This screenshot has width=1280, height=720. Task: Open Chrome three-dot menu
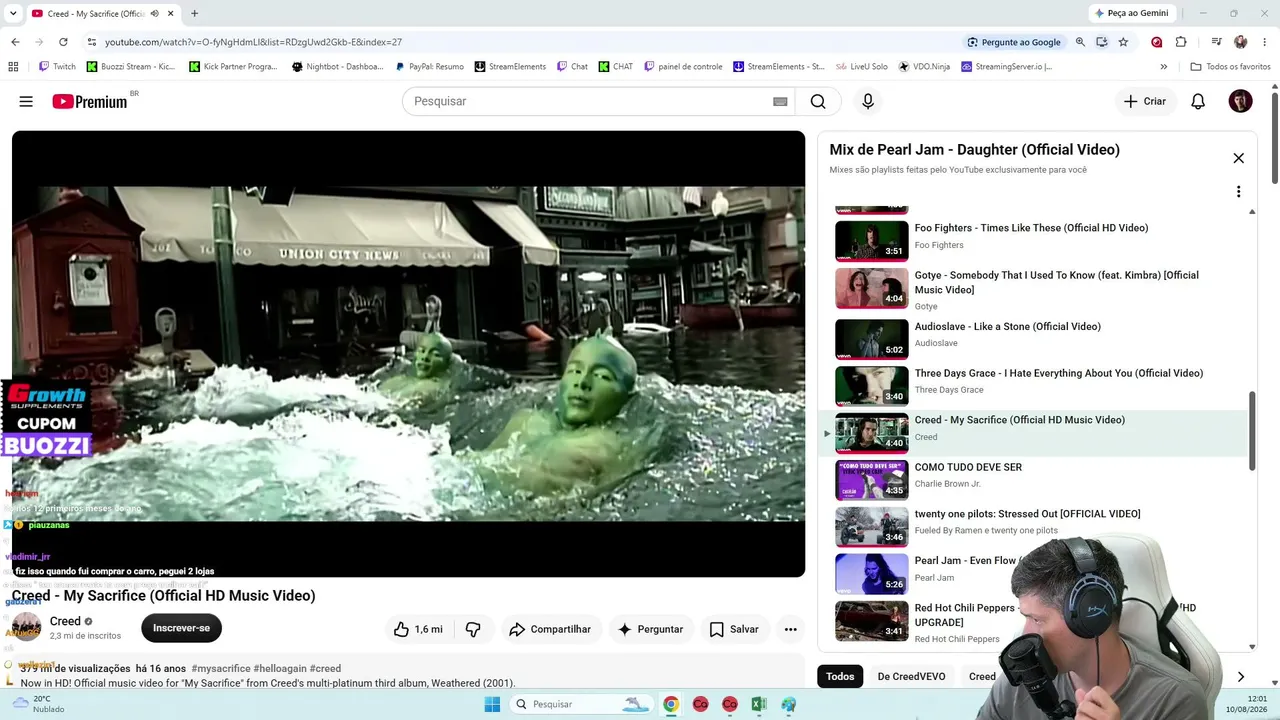coord(1265,42)
